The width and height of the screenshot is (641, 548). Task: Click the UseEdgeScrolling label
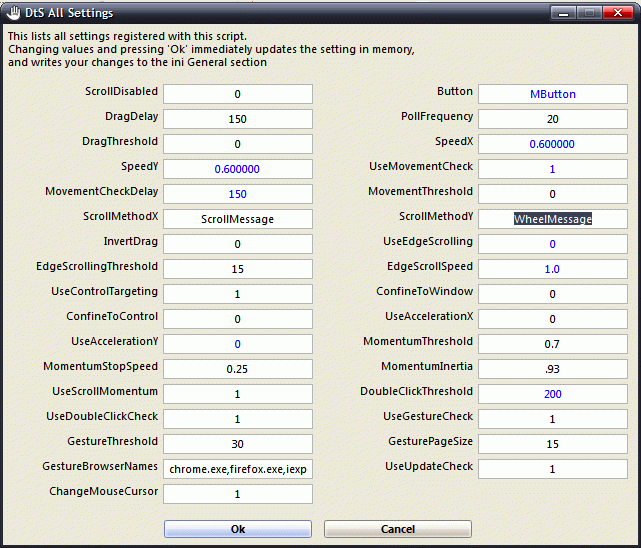[x=428, y=242]
